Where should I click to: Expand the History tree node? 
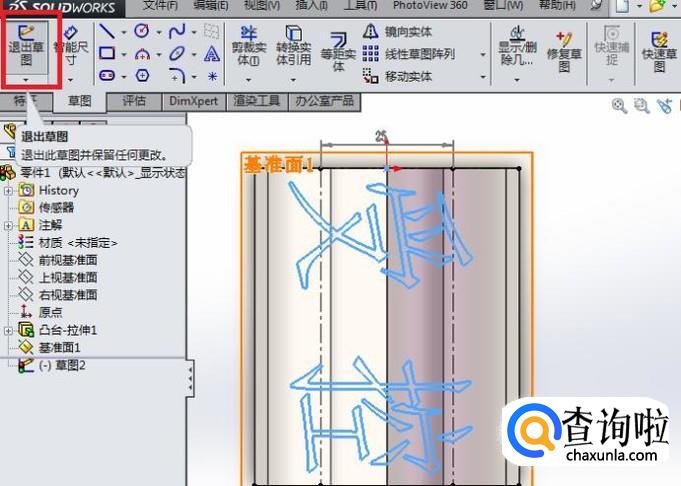click(8, 191)
